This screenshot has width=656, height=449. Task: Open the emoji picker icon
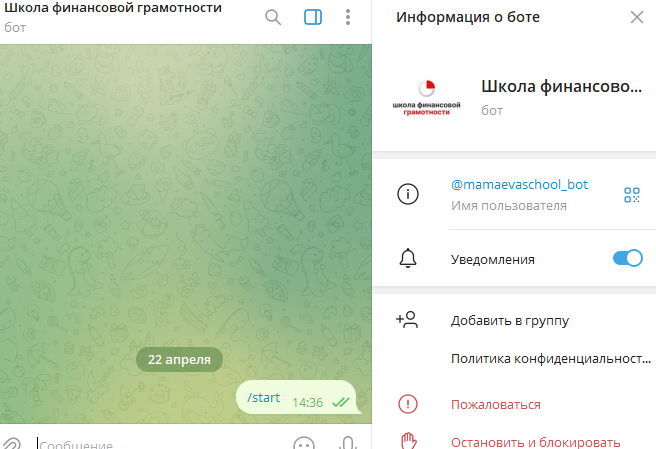pos(304,444)
